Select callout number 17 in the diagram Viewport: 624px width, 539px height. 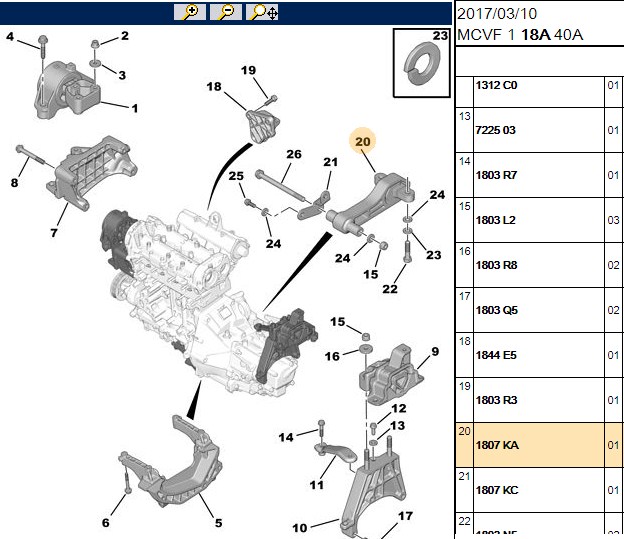405,516
